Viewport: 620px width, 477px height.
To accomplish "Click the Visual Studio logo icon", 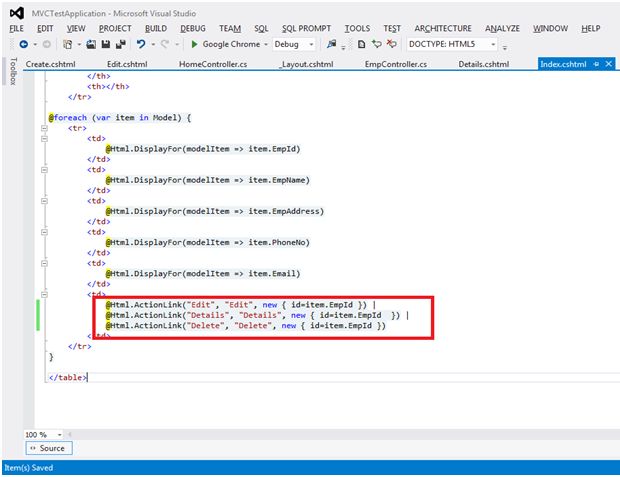I will (x=17, y=13).
